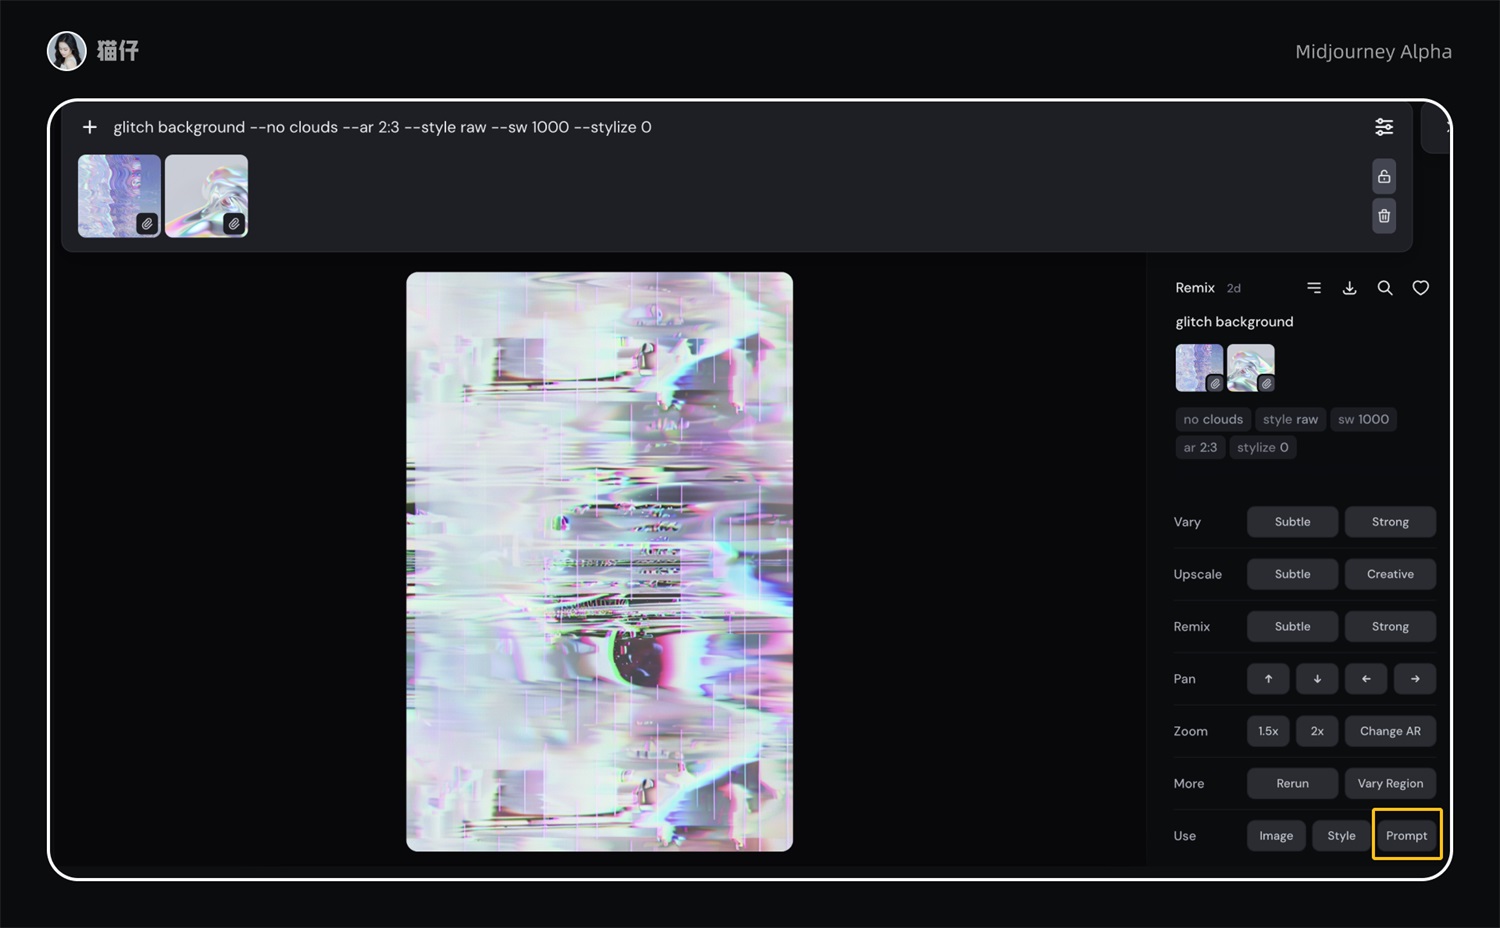The height and width of the screenshot is (928, 1500).
Task: Open the prompt settings sliders icon
Action: point(1384,127)
